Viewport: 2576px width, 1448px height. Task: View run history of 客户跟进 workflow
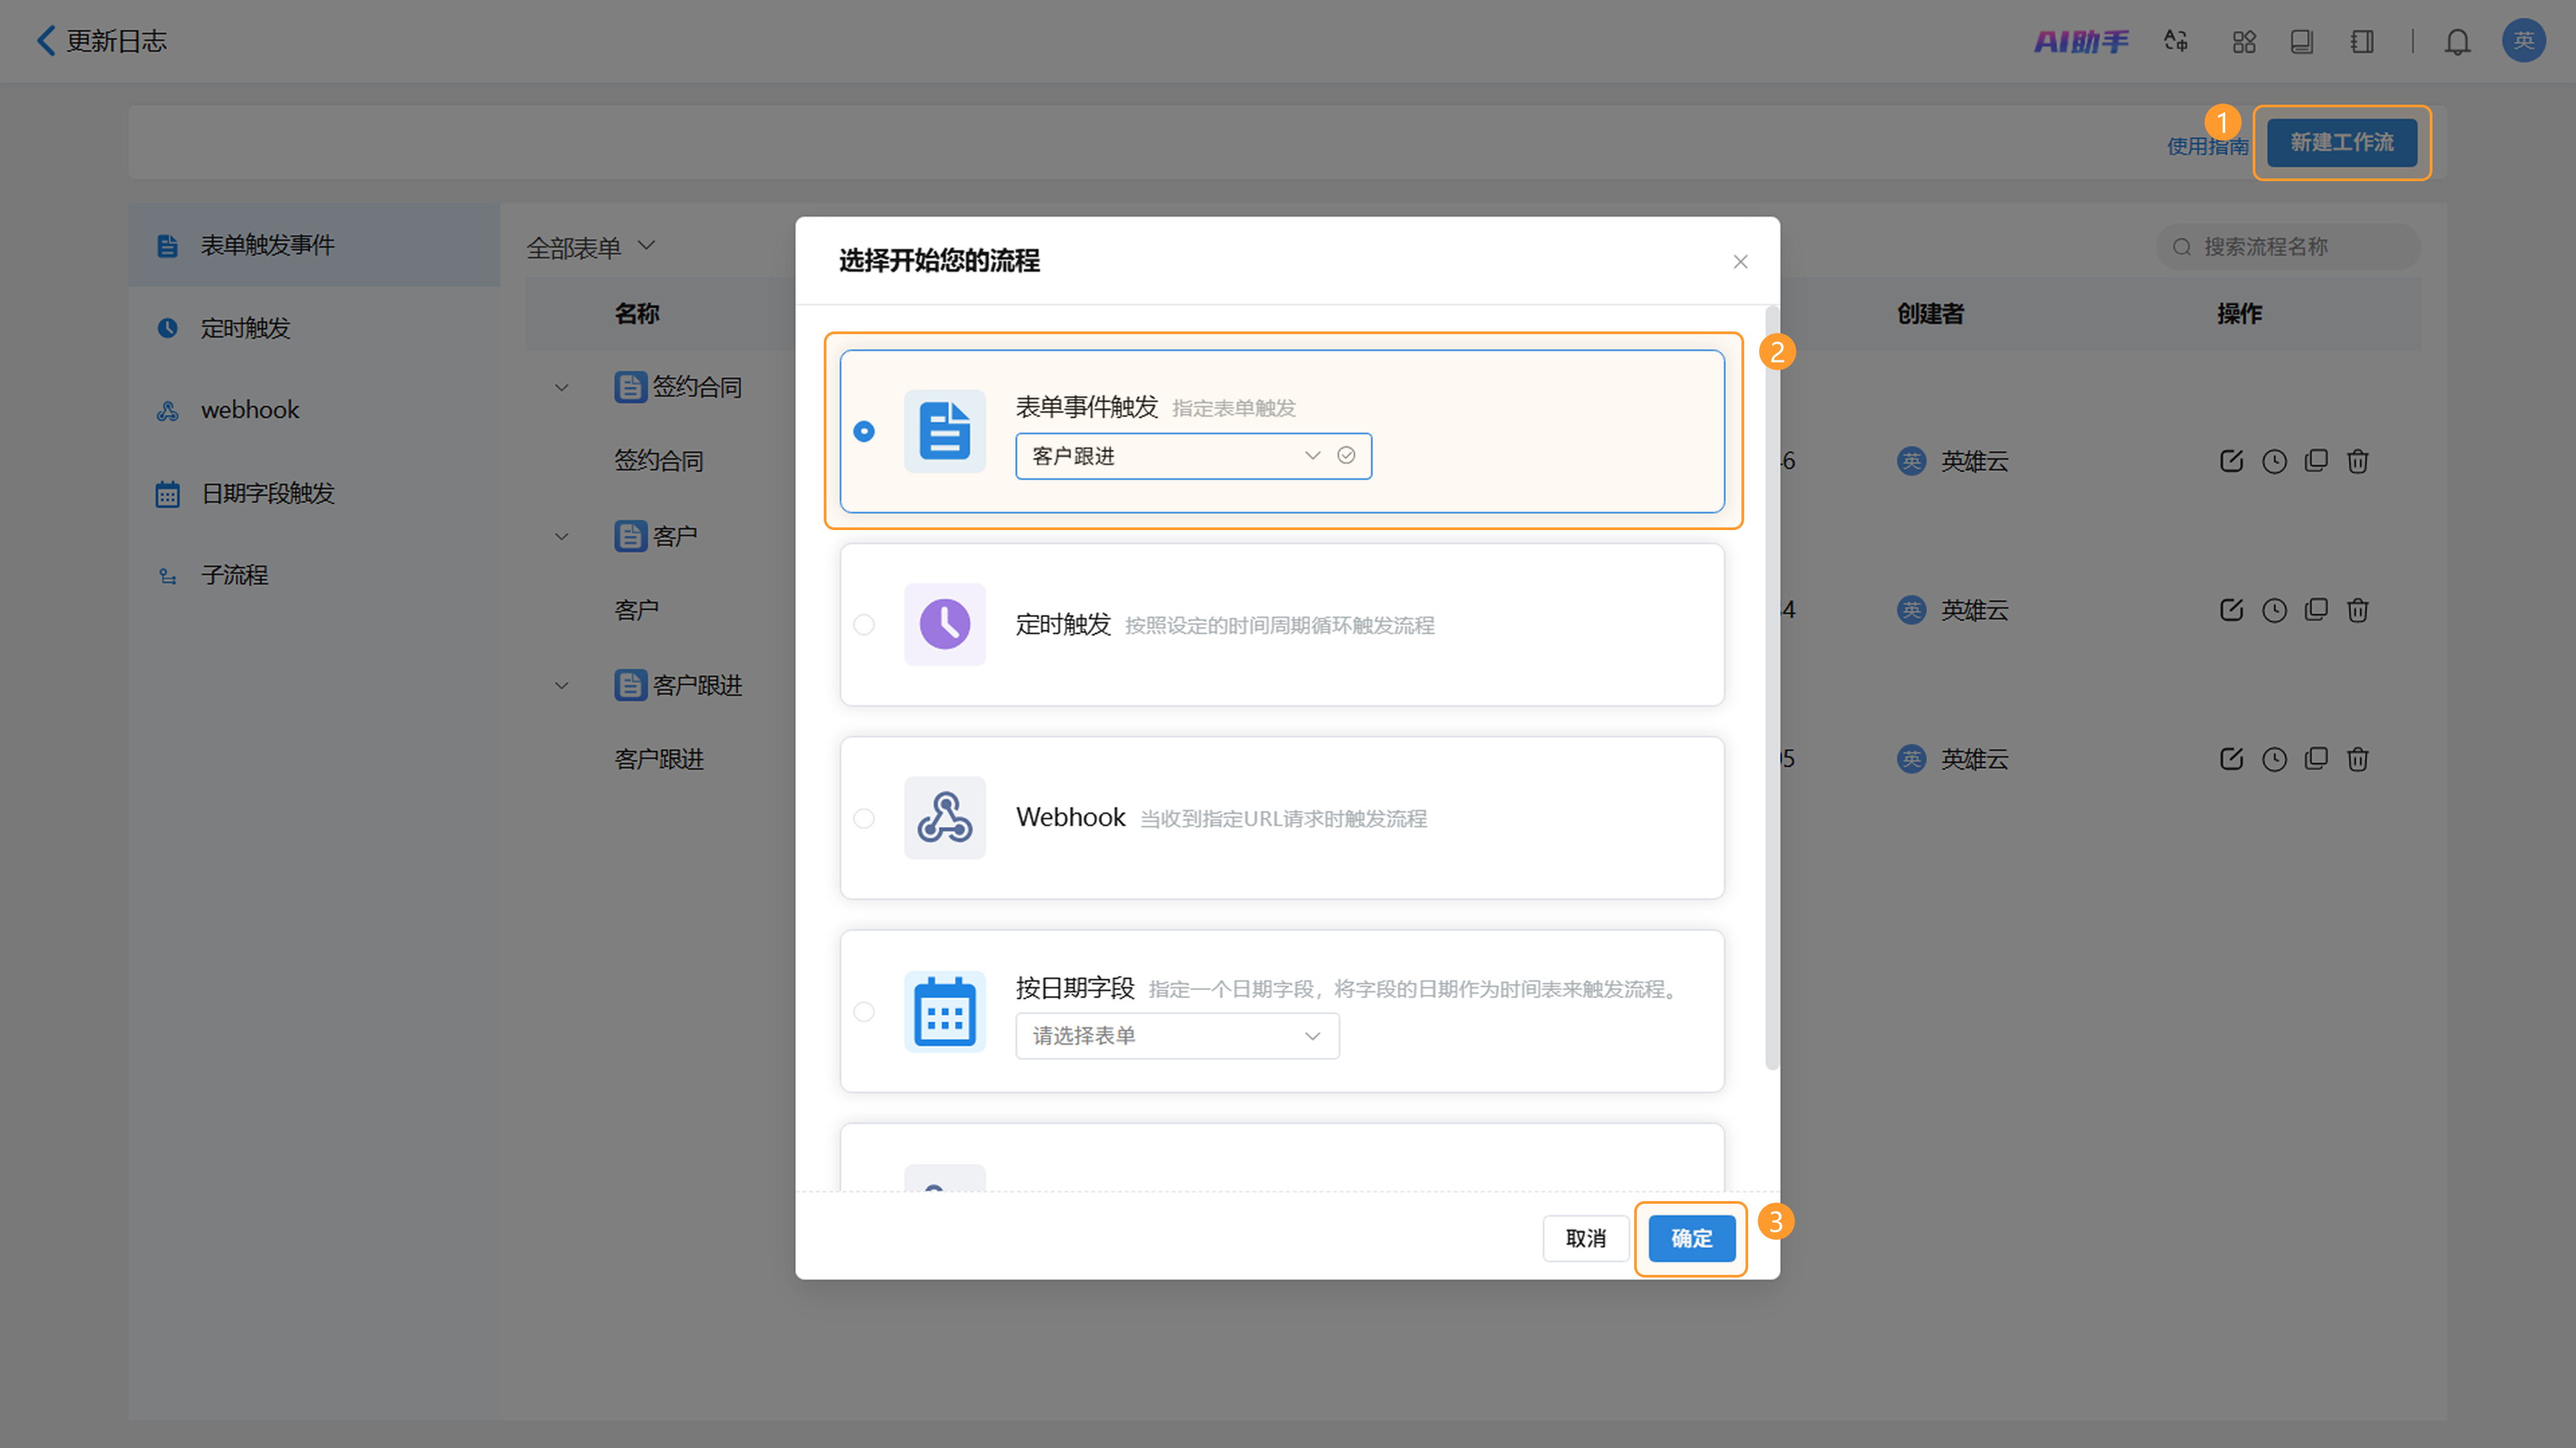(2274, 759)
